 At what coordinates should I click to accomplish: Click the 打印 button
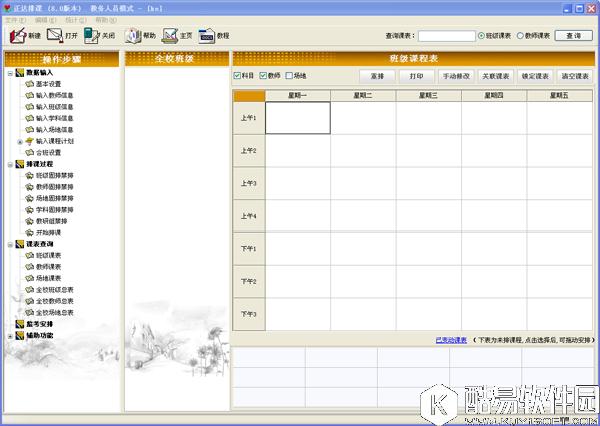click(x=416, y=76)
